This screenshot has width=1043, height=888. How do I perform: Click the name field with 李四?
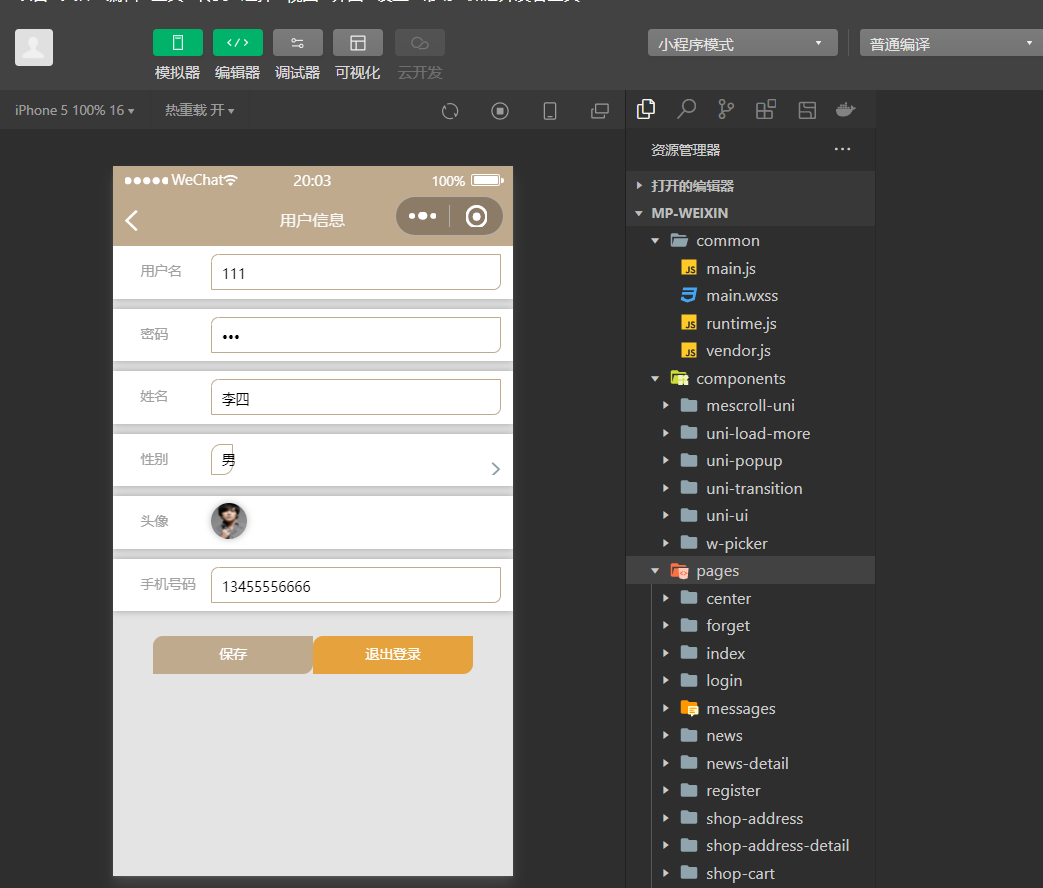[356, 397]
